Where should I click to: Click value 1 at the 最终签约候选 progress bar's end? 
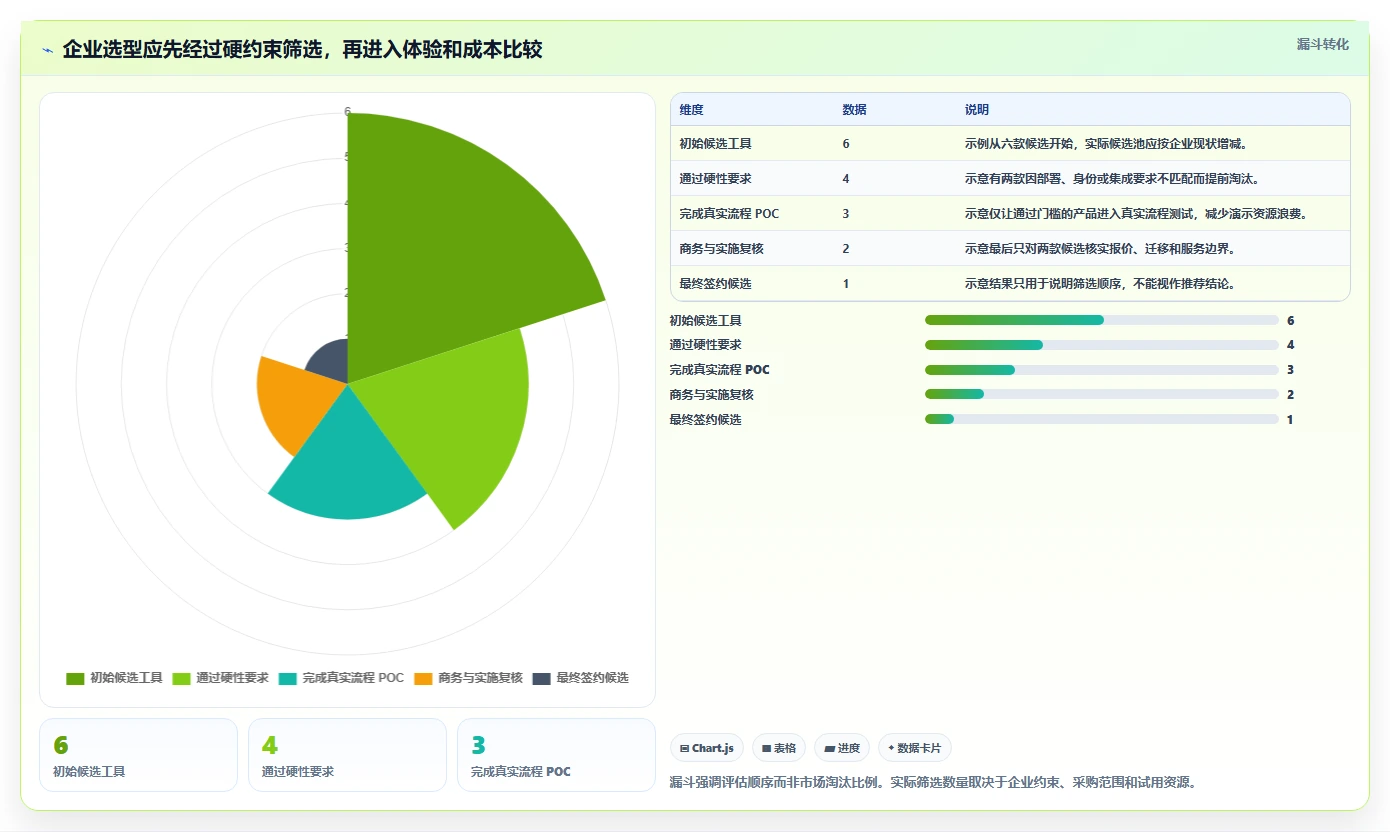(x=1290, y=420)
